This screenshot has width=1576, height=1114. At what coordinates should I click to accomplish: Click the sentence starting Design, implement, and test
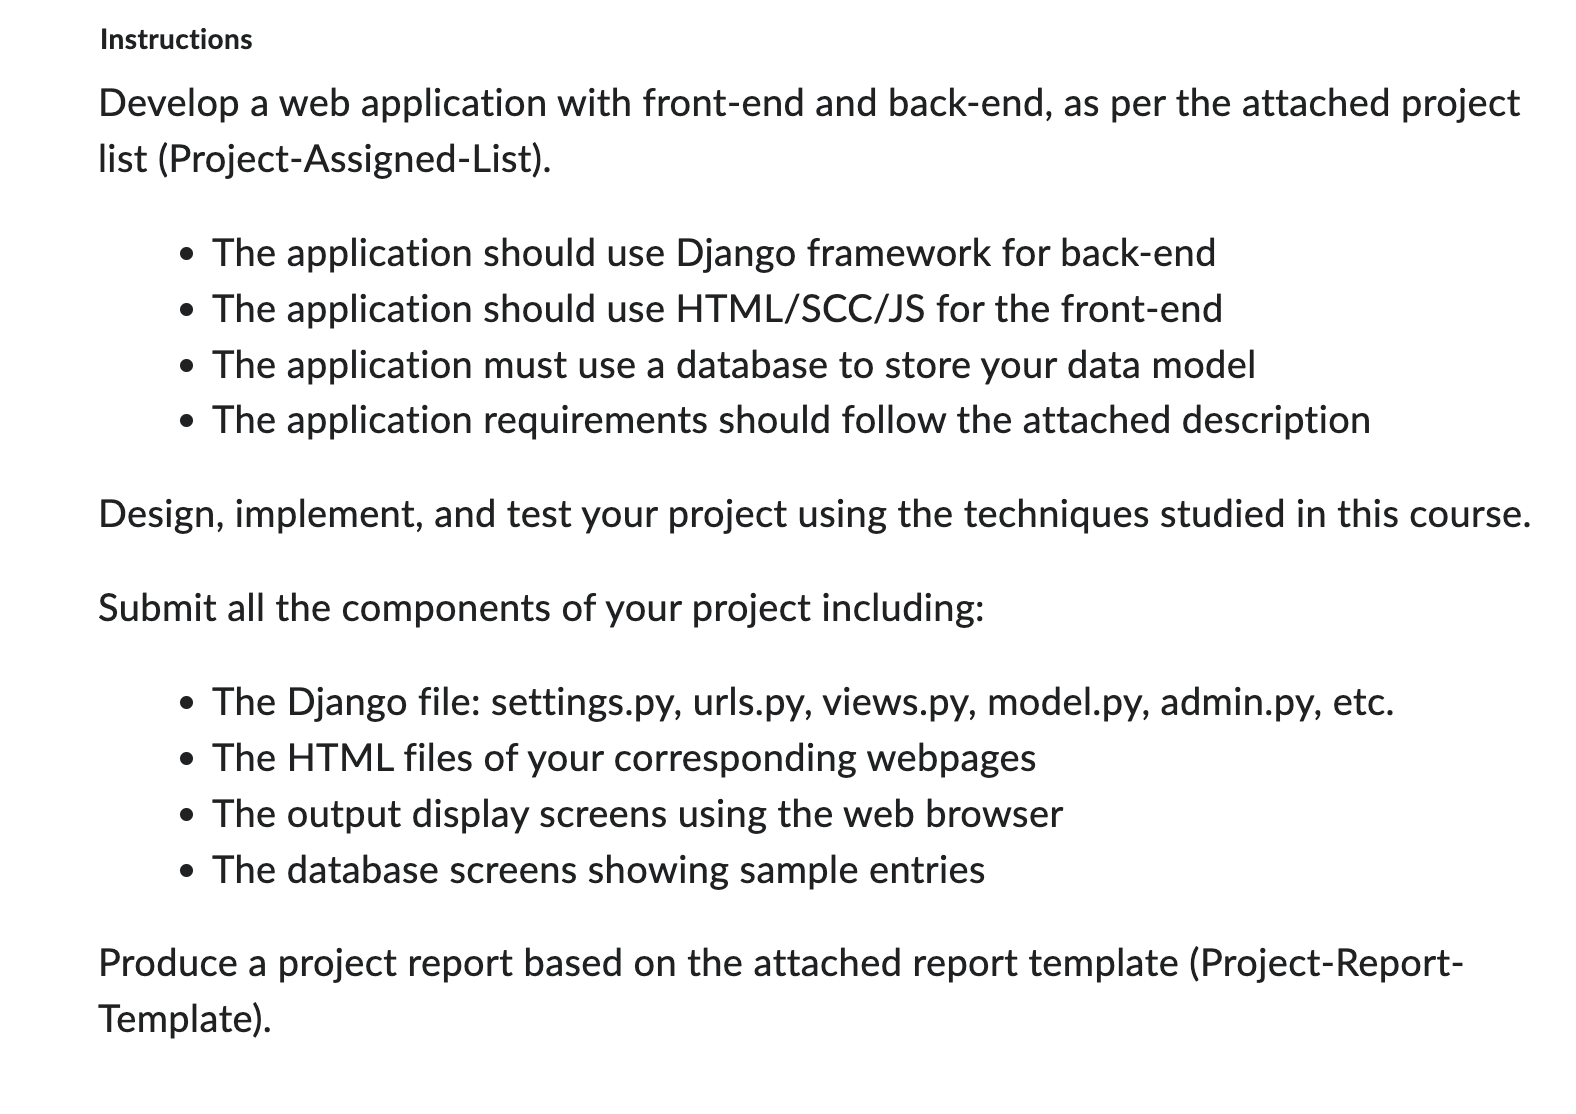815,514
